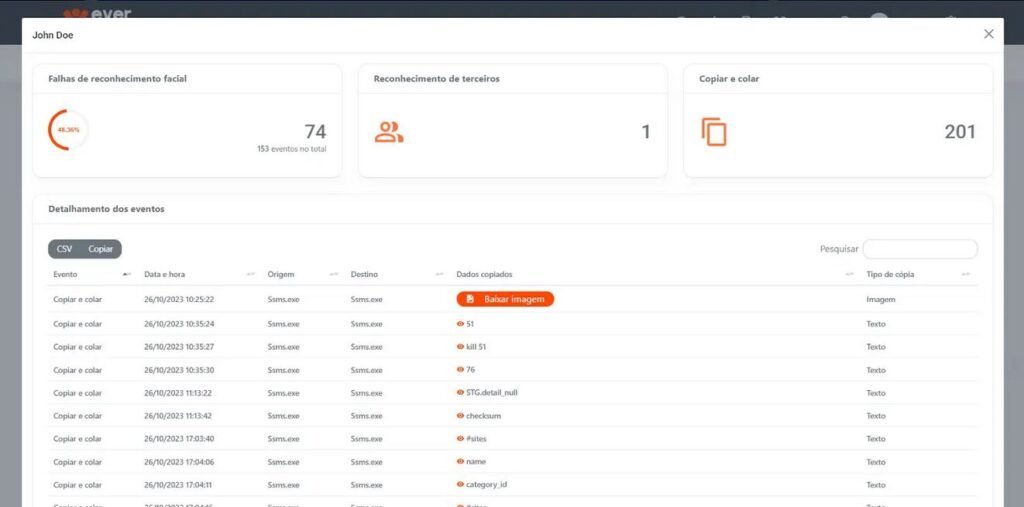The image size is (1024, 507).
Task: Click the eye icon beside name entry
Action: (460, 462)
